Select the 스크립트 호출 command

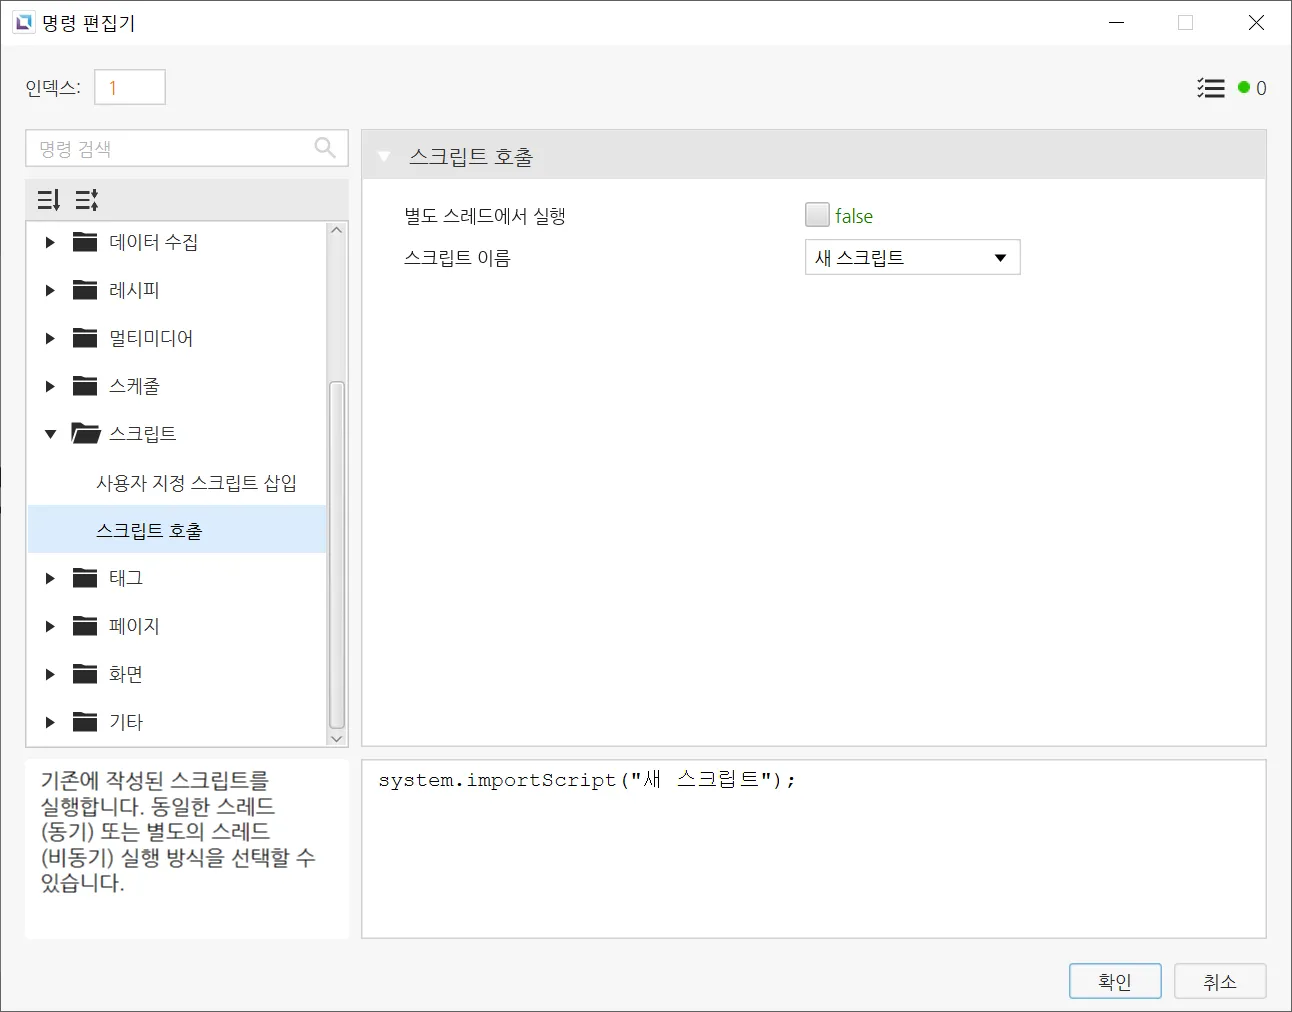pyautogui.click(x=149, y=530)
